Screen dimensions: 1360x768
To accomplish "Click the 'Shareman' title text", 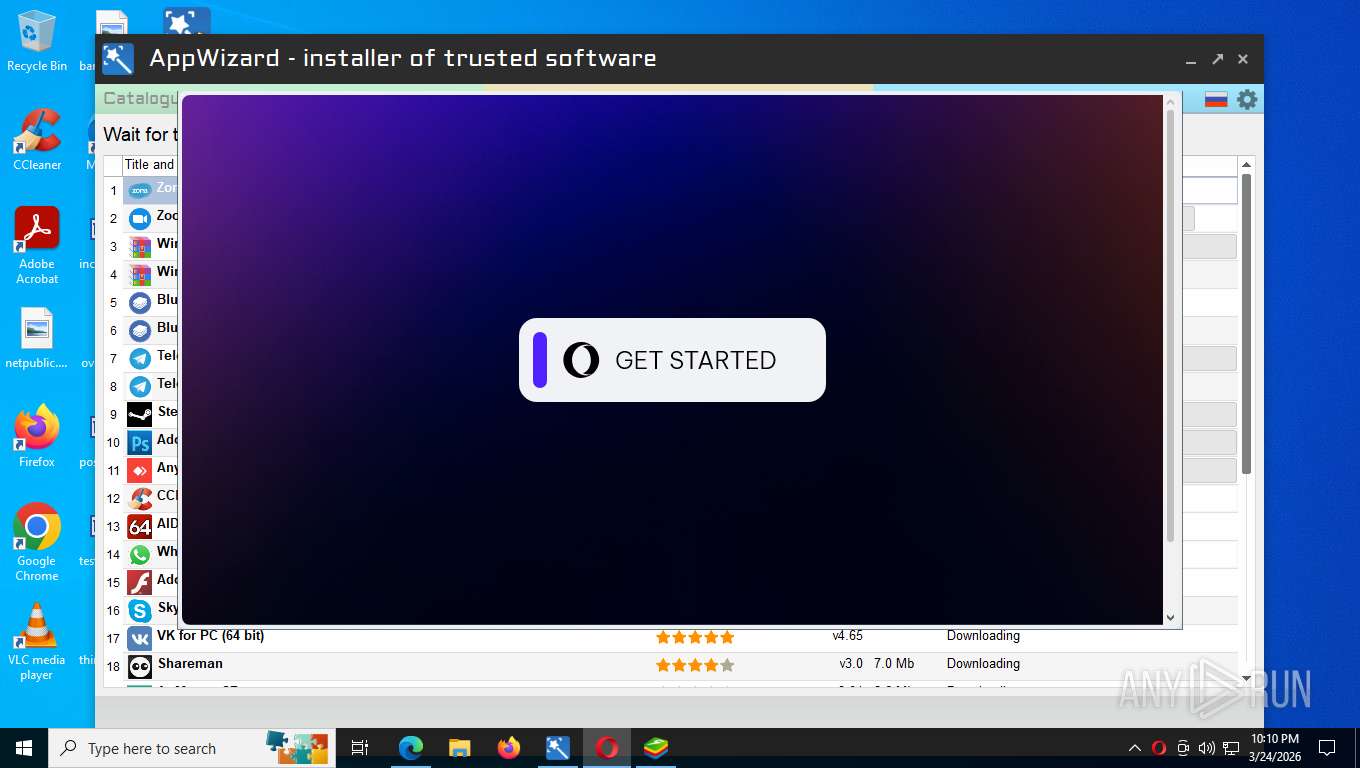I will [x=190, y=664].
